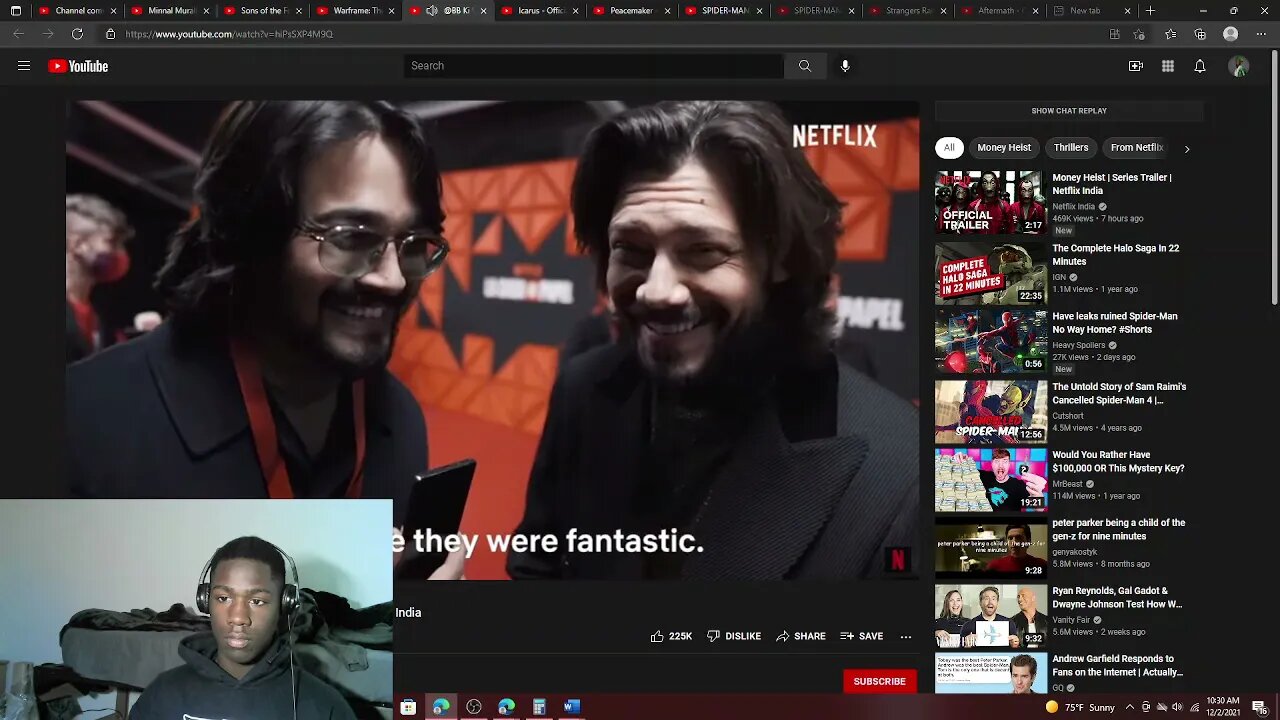Open browser settings and more menu
Screen dimensions: 1280x720
(1261, 34)
